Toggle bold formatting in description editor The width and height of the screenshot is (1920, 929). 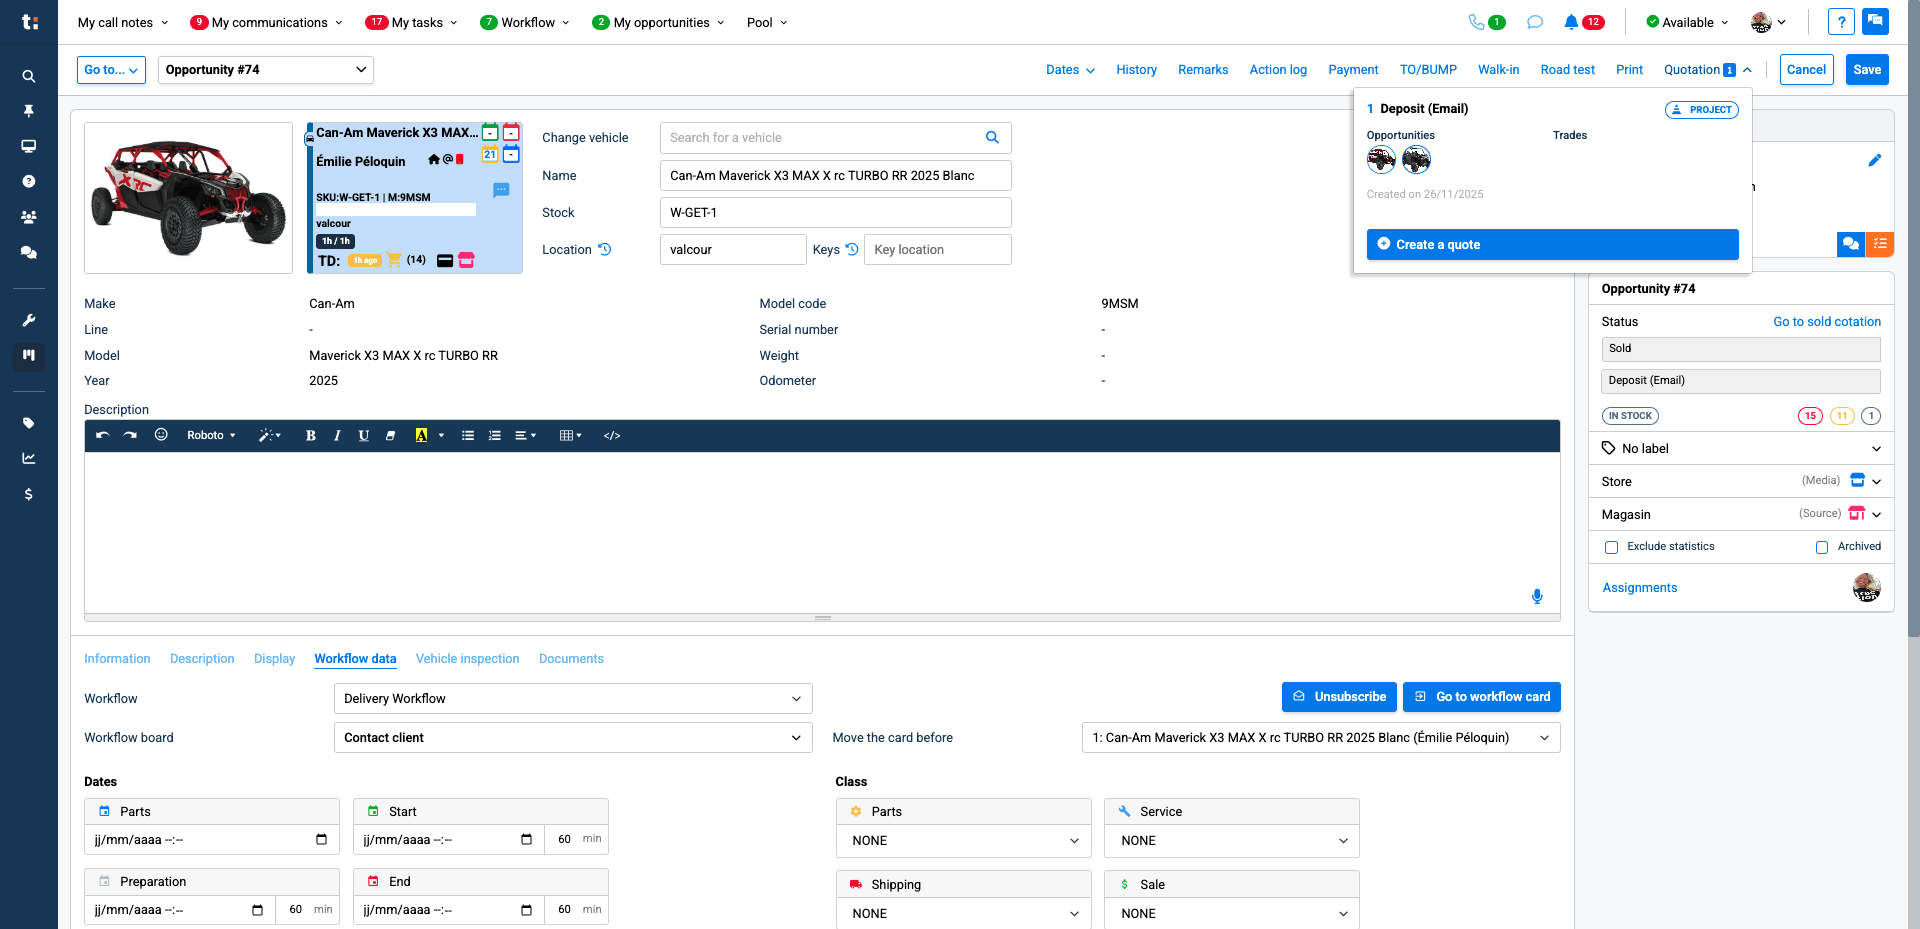point(311,435)
